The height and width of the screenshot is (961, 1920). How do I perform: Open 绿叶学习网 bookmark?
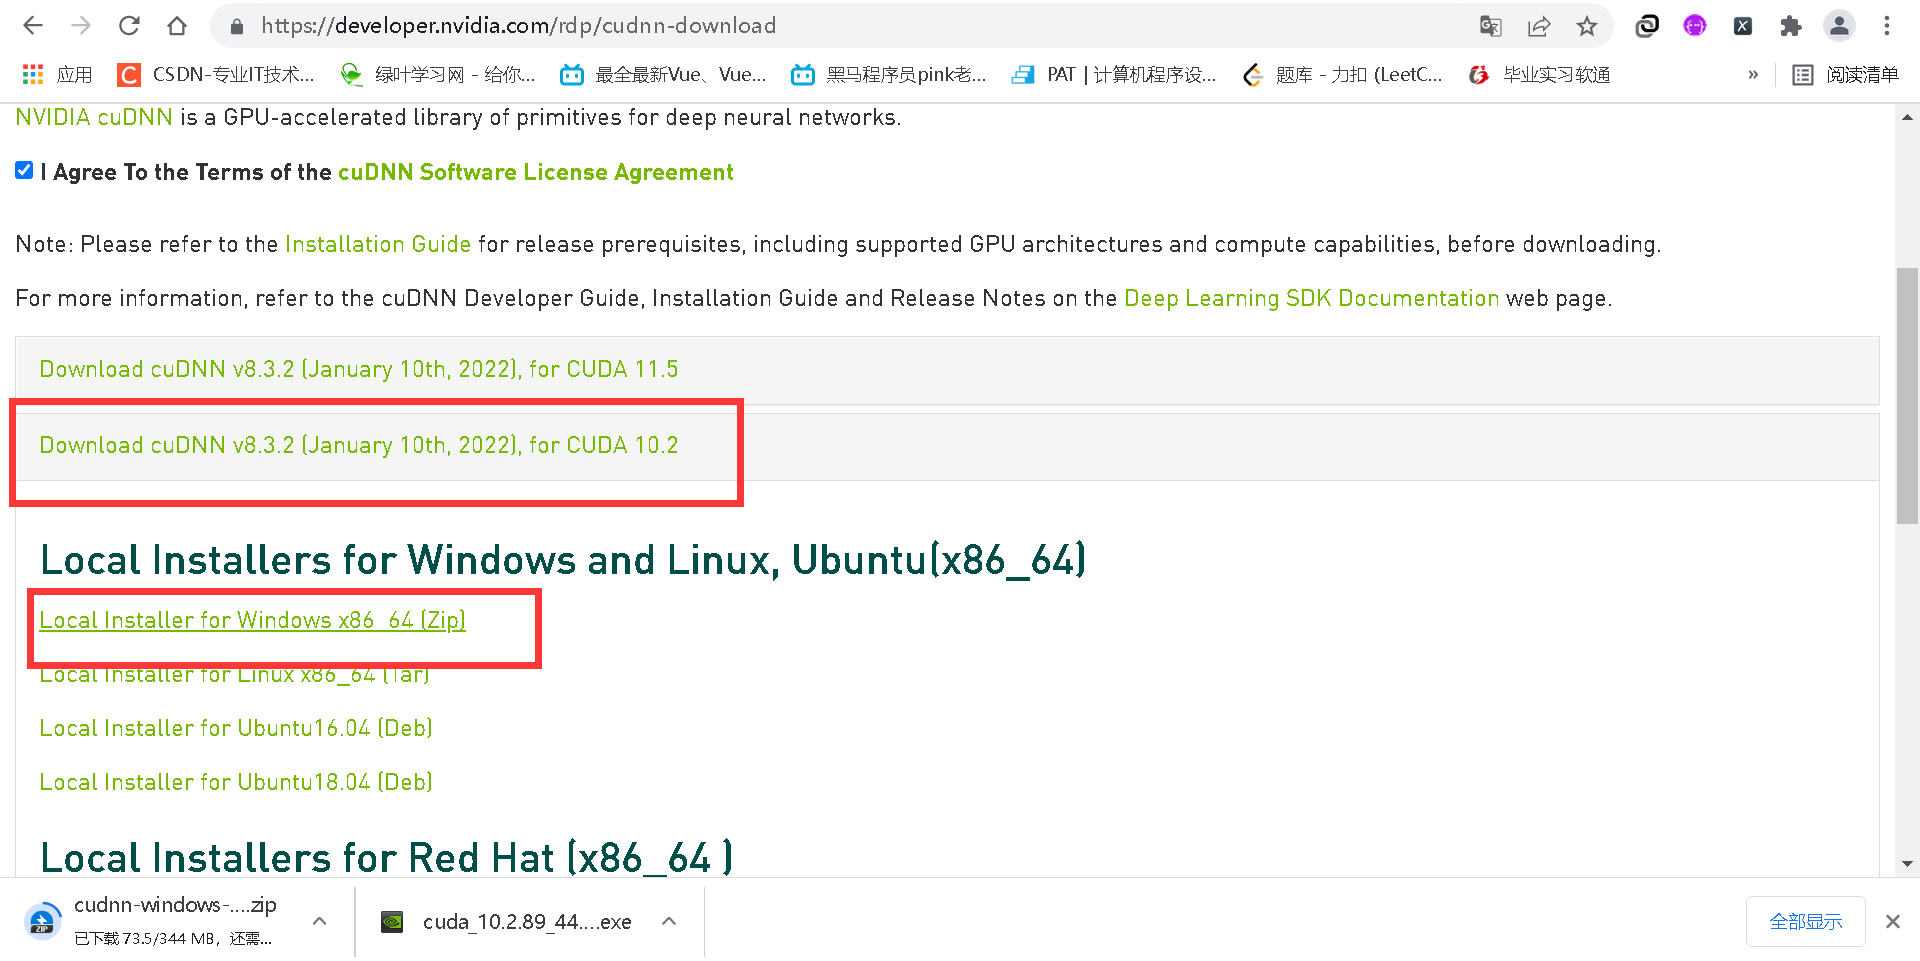point(438,75)
